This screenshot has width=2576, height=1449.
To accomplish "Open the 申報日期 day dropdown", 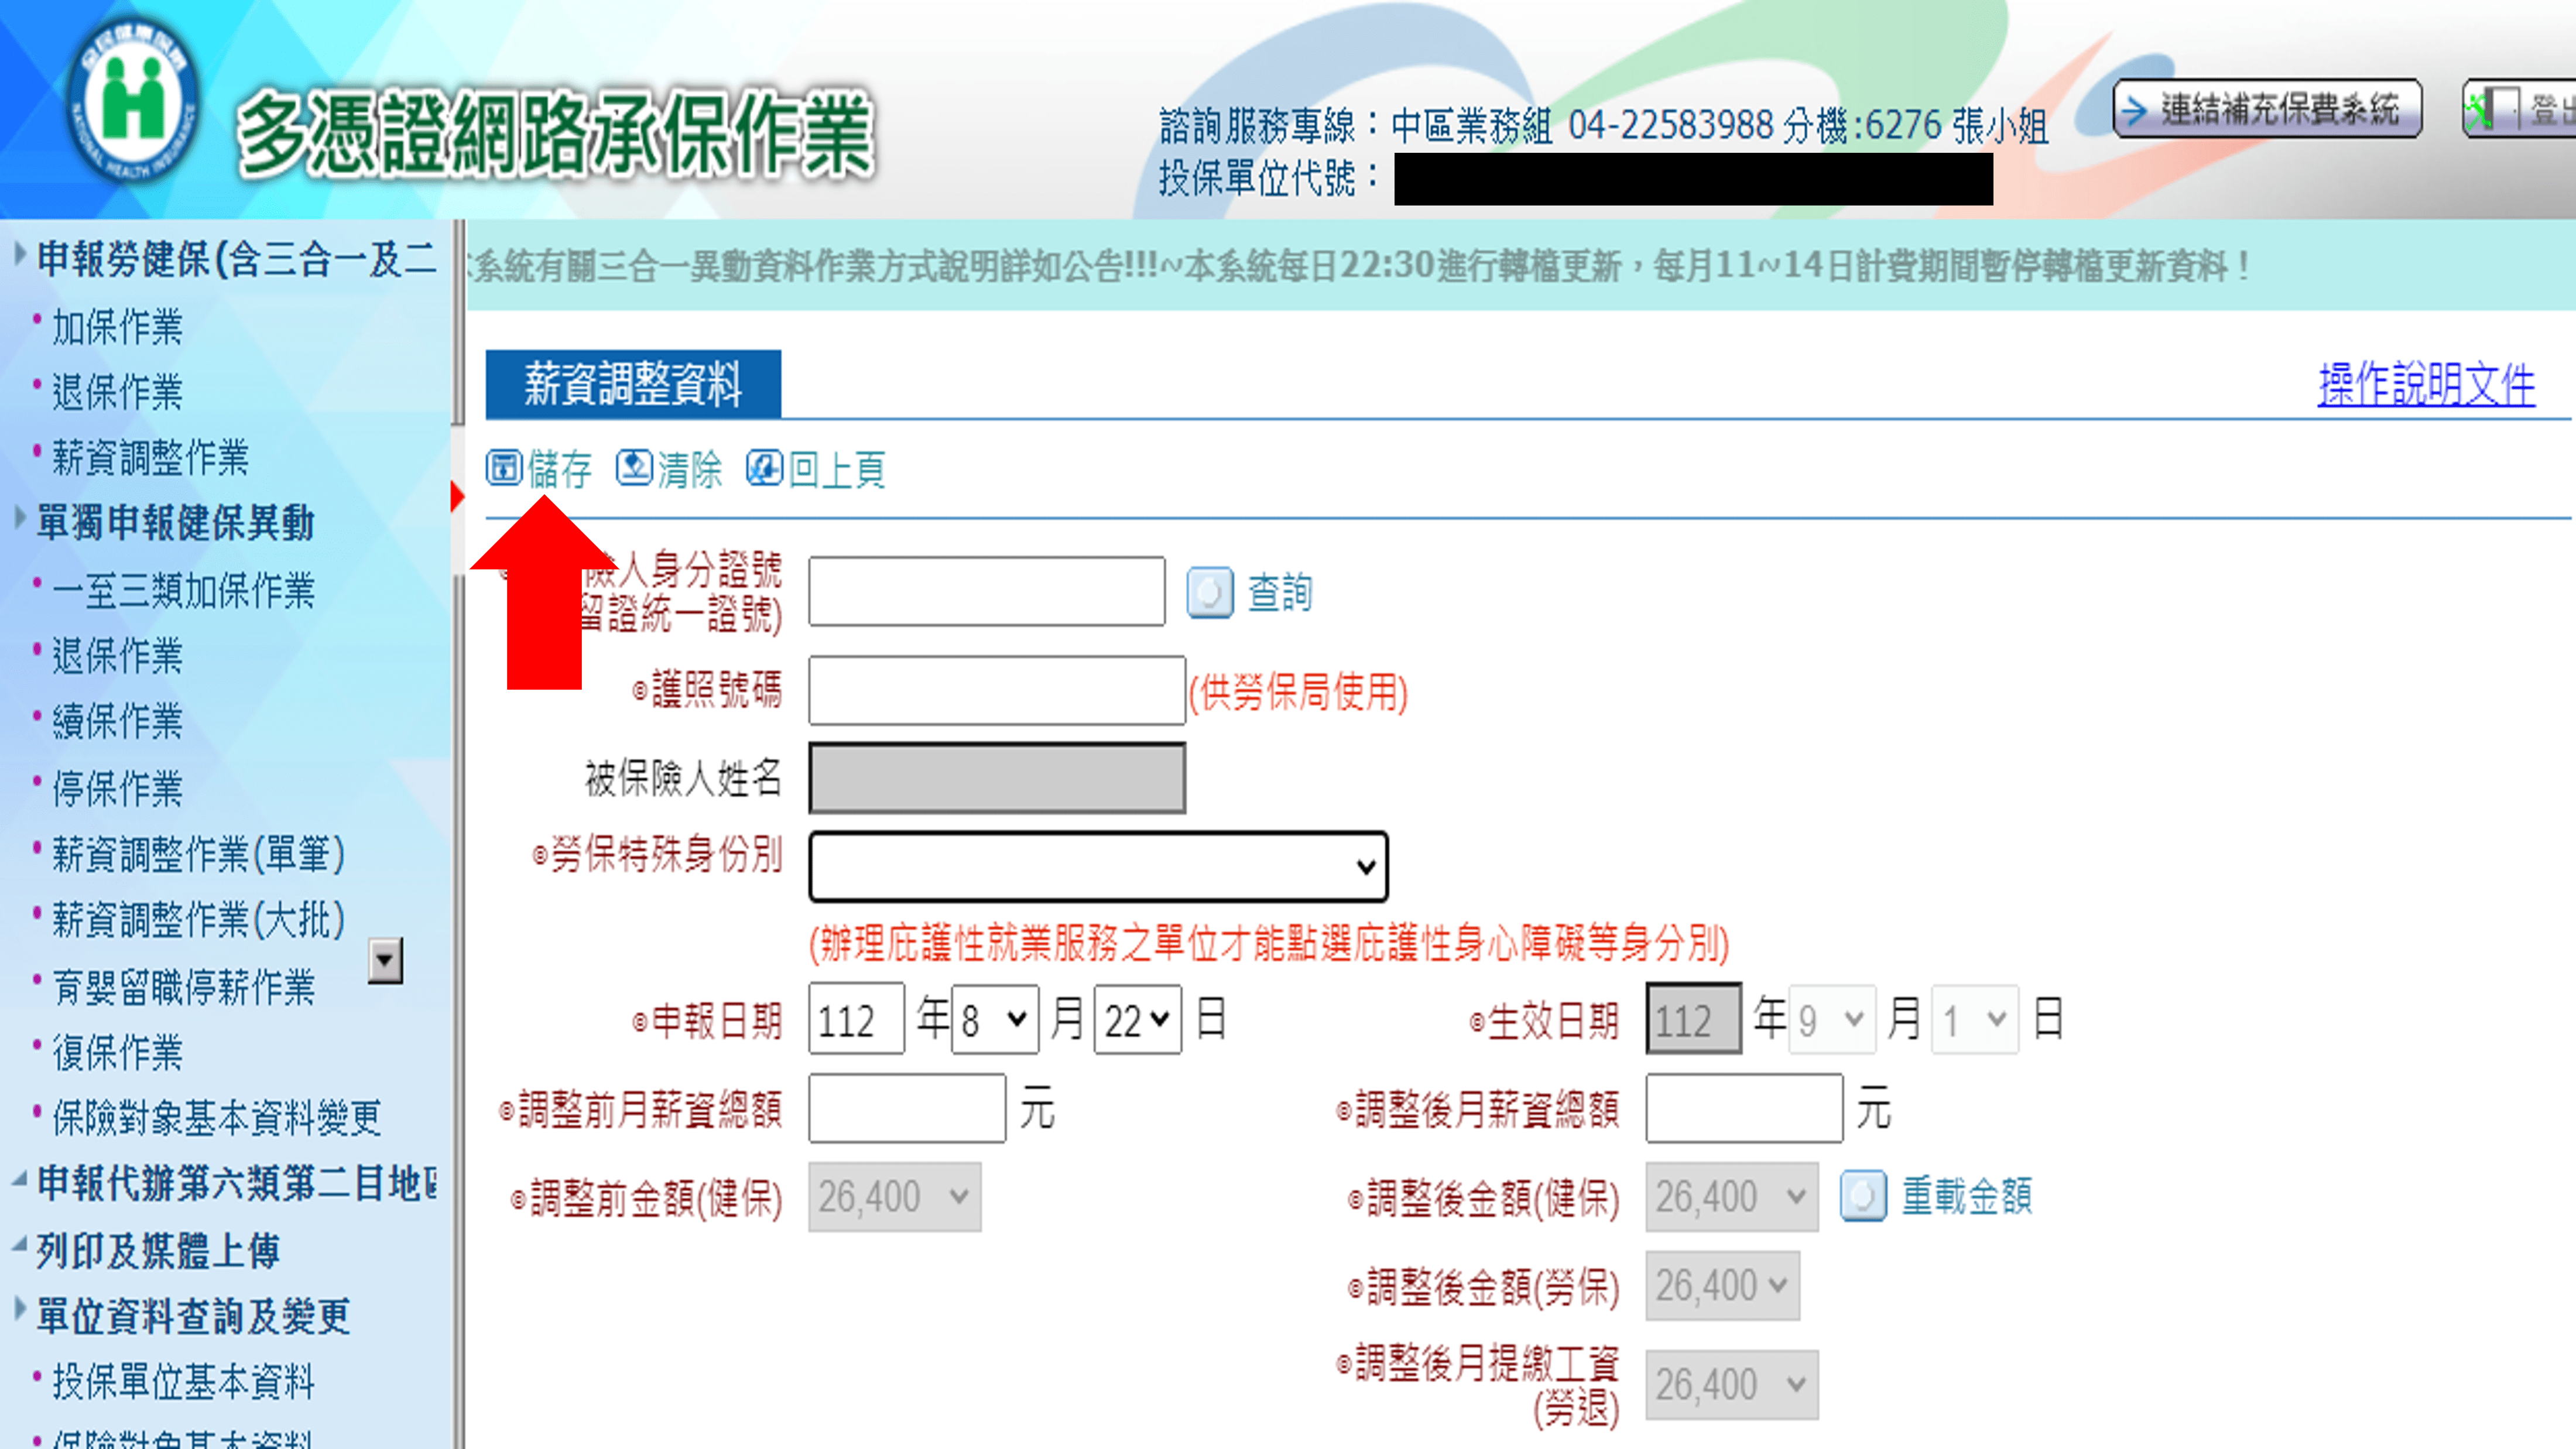I will 1137,1020.
